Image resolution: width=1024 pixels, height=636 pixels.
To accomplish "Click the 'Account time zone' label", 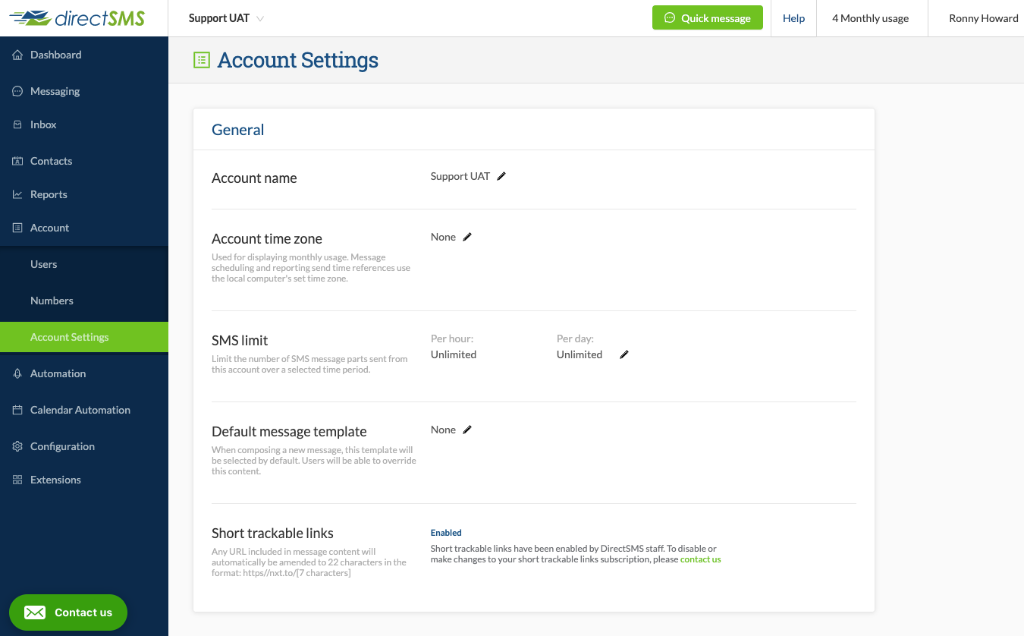I will pos(267,239).
